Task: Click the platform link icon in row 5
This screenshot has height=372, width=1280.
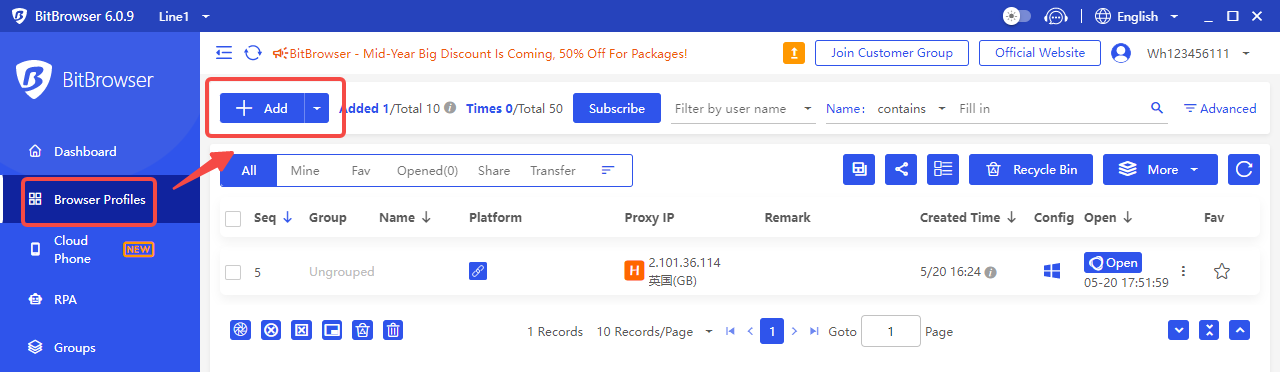Action: (478, 271)
